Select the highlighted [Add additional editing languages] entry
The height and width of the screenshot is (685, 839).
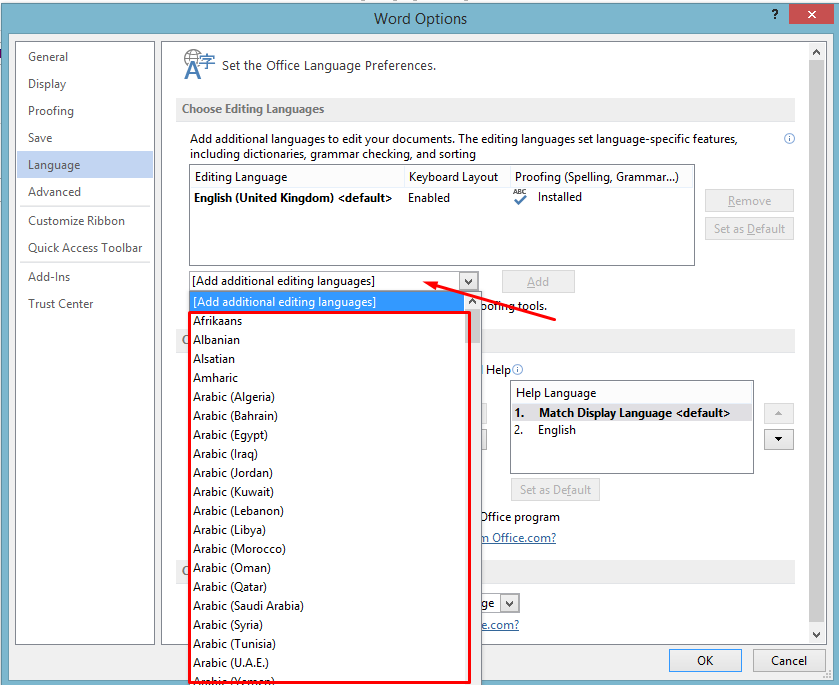(x=327, y=302)
